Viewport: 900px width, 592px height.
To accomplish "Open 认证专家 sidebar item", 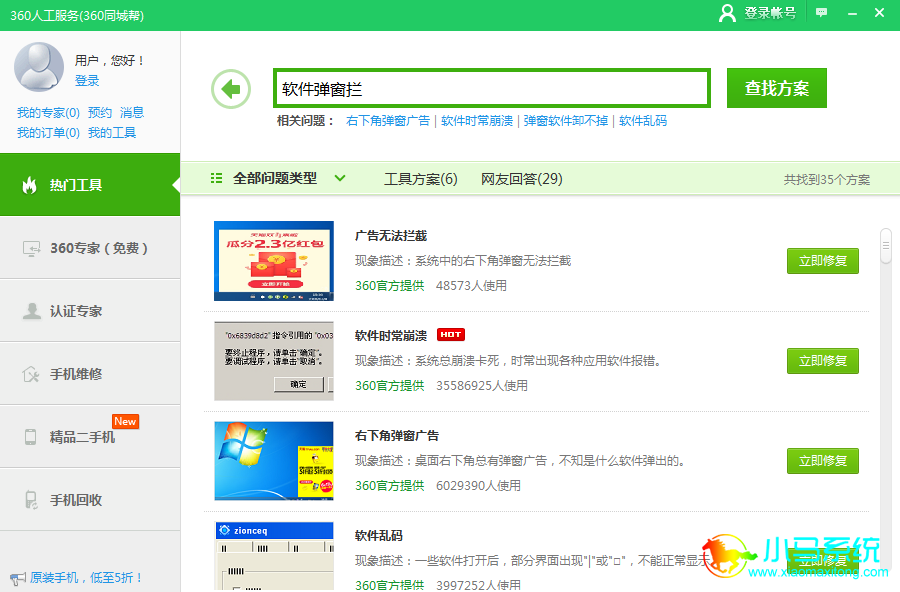I will [90, 311].
